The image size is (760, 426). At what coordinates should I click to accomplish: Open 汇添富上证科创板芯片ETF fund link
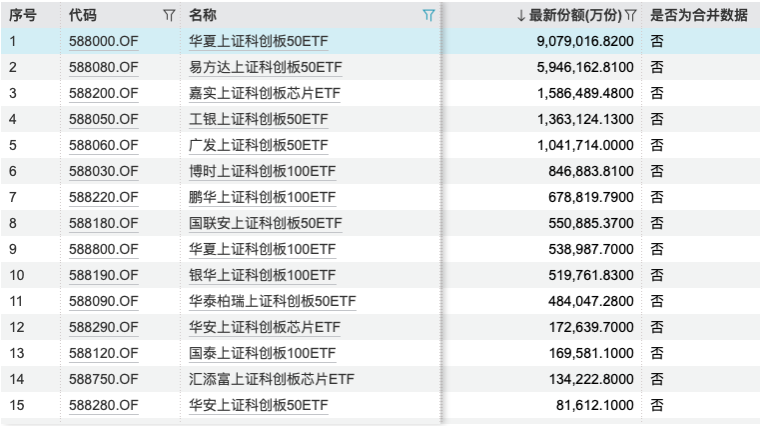click(272, 379)
